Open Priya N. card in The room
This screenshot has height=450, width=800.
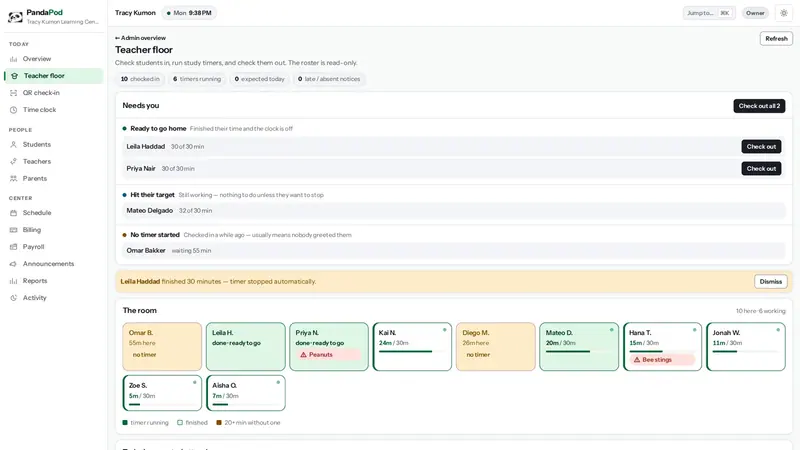[x=329, y=346]
